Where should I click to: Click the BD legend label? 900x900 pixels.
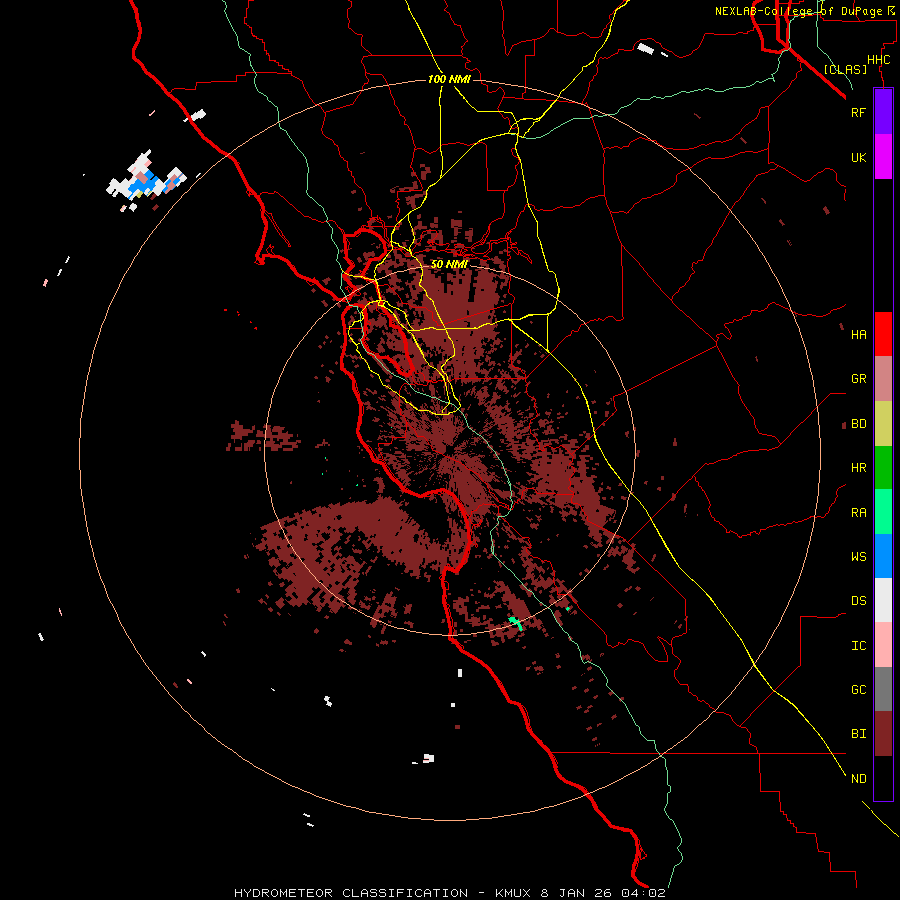click(x=858, y=424)
